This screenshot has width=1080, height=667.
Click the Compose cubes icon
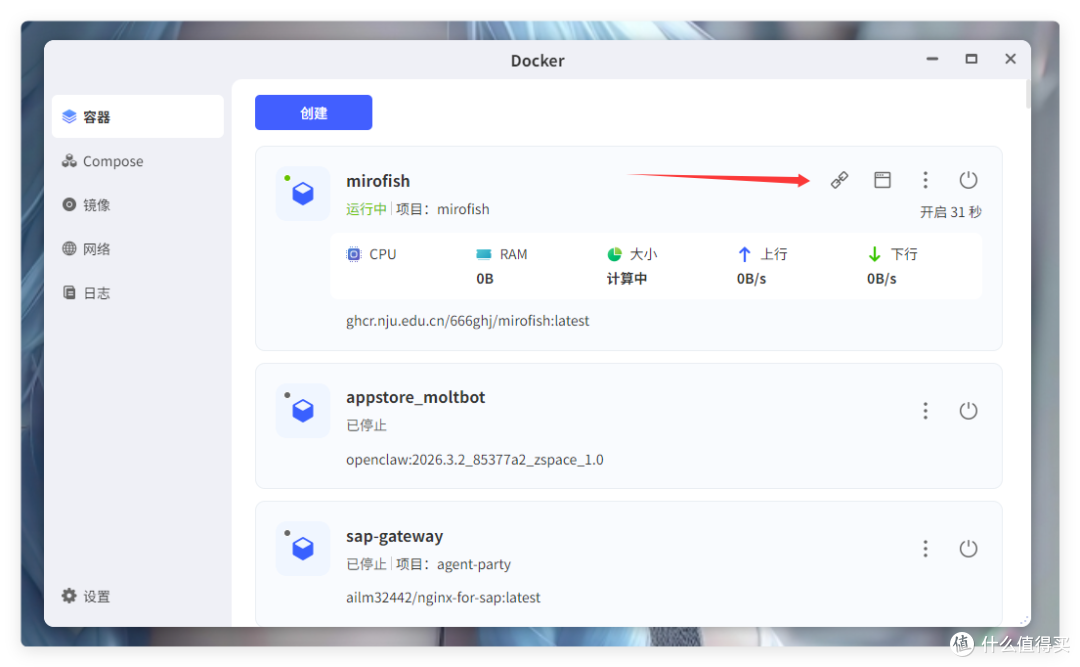69,161
